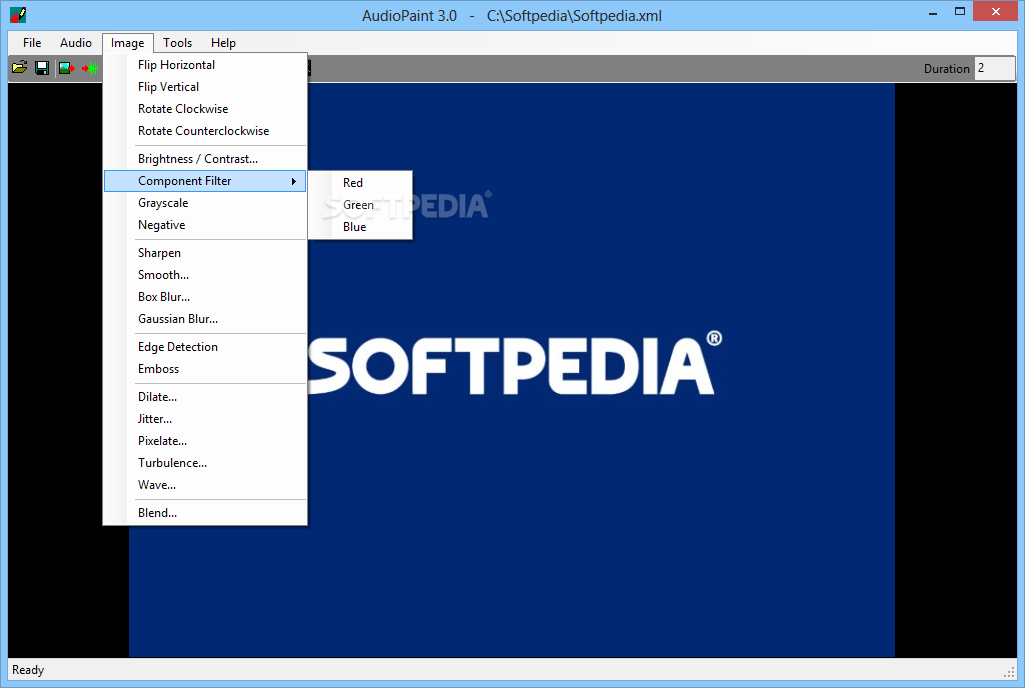The image size is (1025, 688).
Task: Open Brightness / Contrast dialog
Action: tap(205, 159)
